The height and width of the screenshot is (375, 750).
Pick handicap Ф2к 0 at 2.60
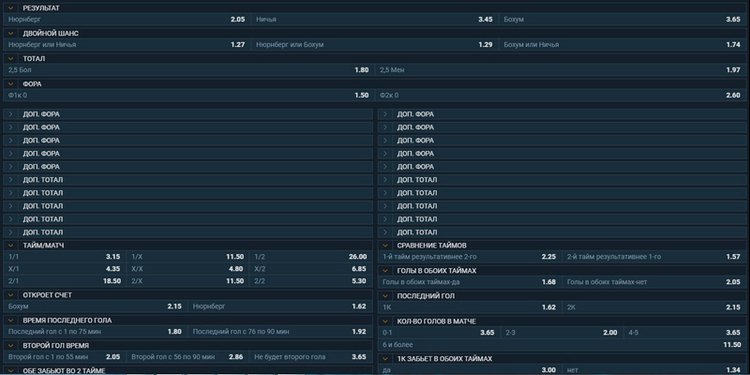click(560, 95)
